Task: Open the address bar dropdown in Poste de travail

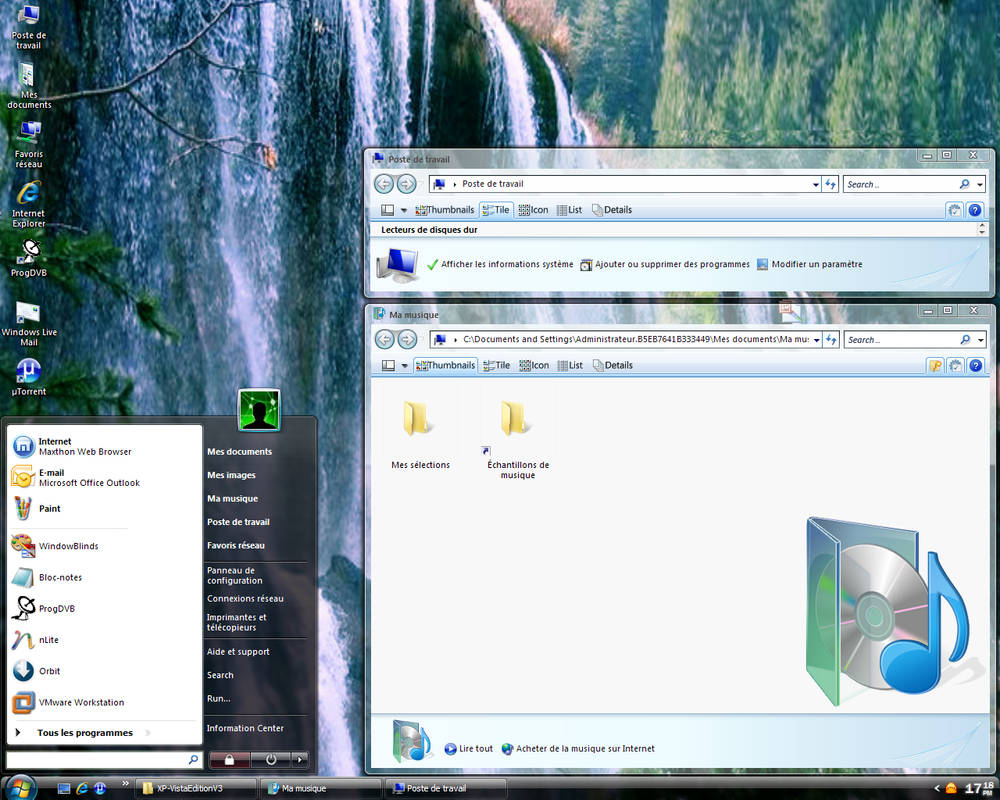Action: tap(817, 184)
